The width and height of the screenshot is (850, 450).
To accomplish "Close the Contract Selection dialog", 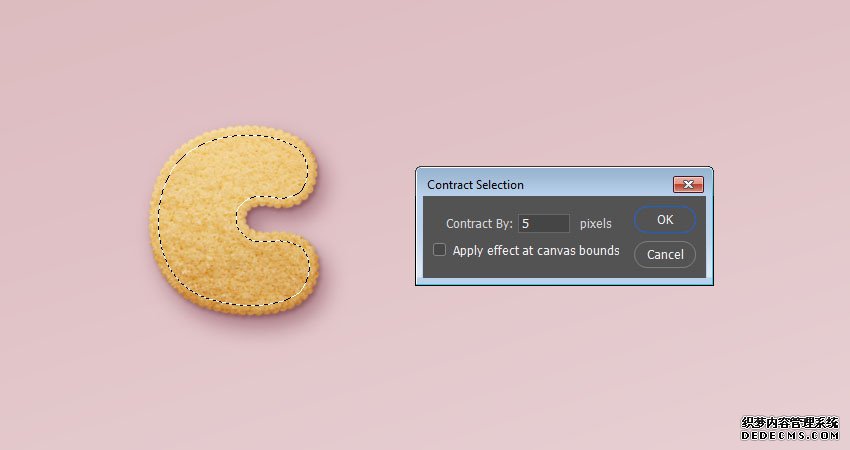I will coord(688,184).
